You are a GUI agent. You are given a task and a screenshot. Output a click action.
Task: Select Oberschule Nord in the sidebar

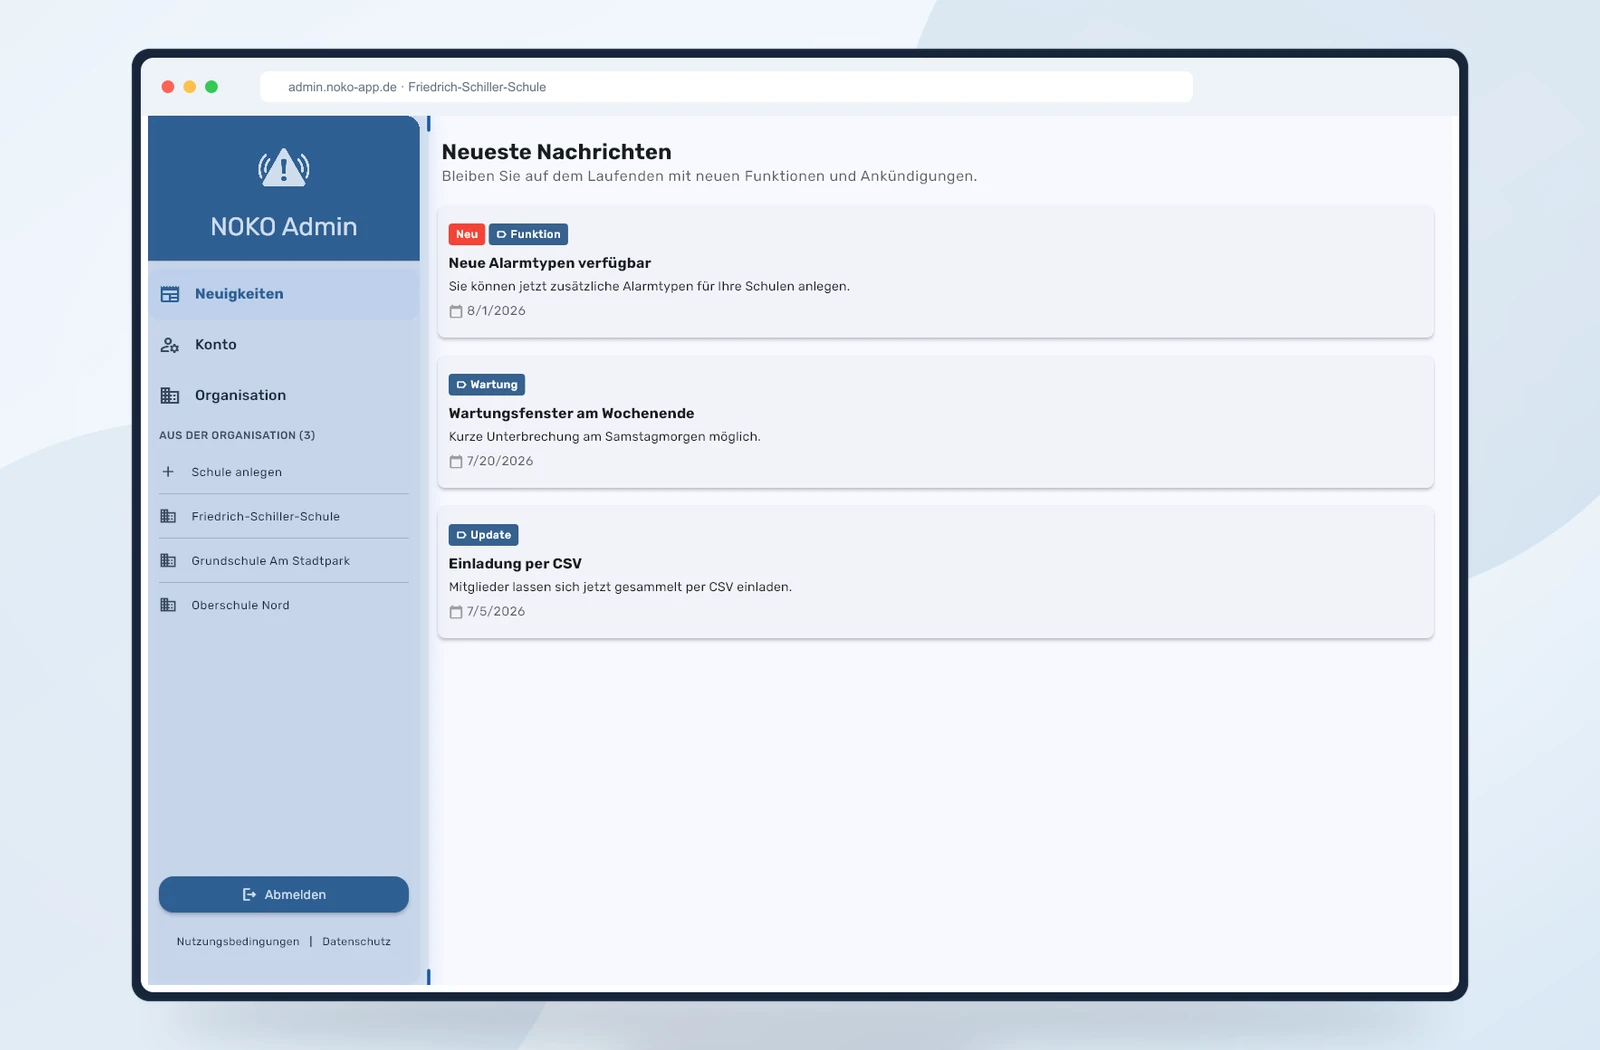(x=284, y=605)
